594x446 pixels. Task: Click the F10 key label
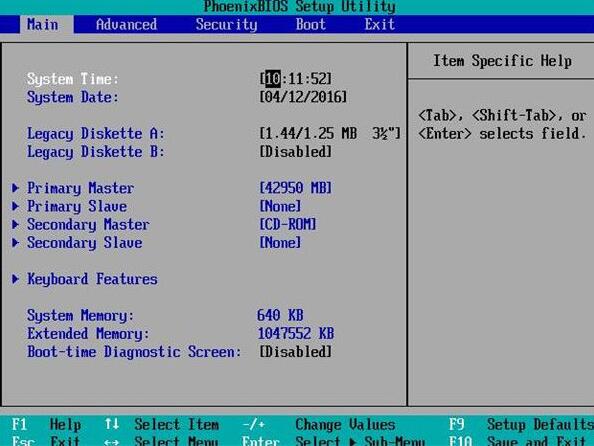tap(460, 441)
